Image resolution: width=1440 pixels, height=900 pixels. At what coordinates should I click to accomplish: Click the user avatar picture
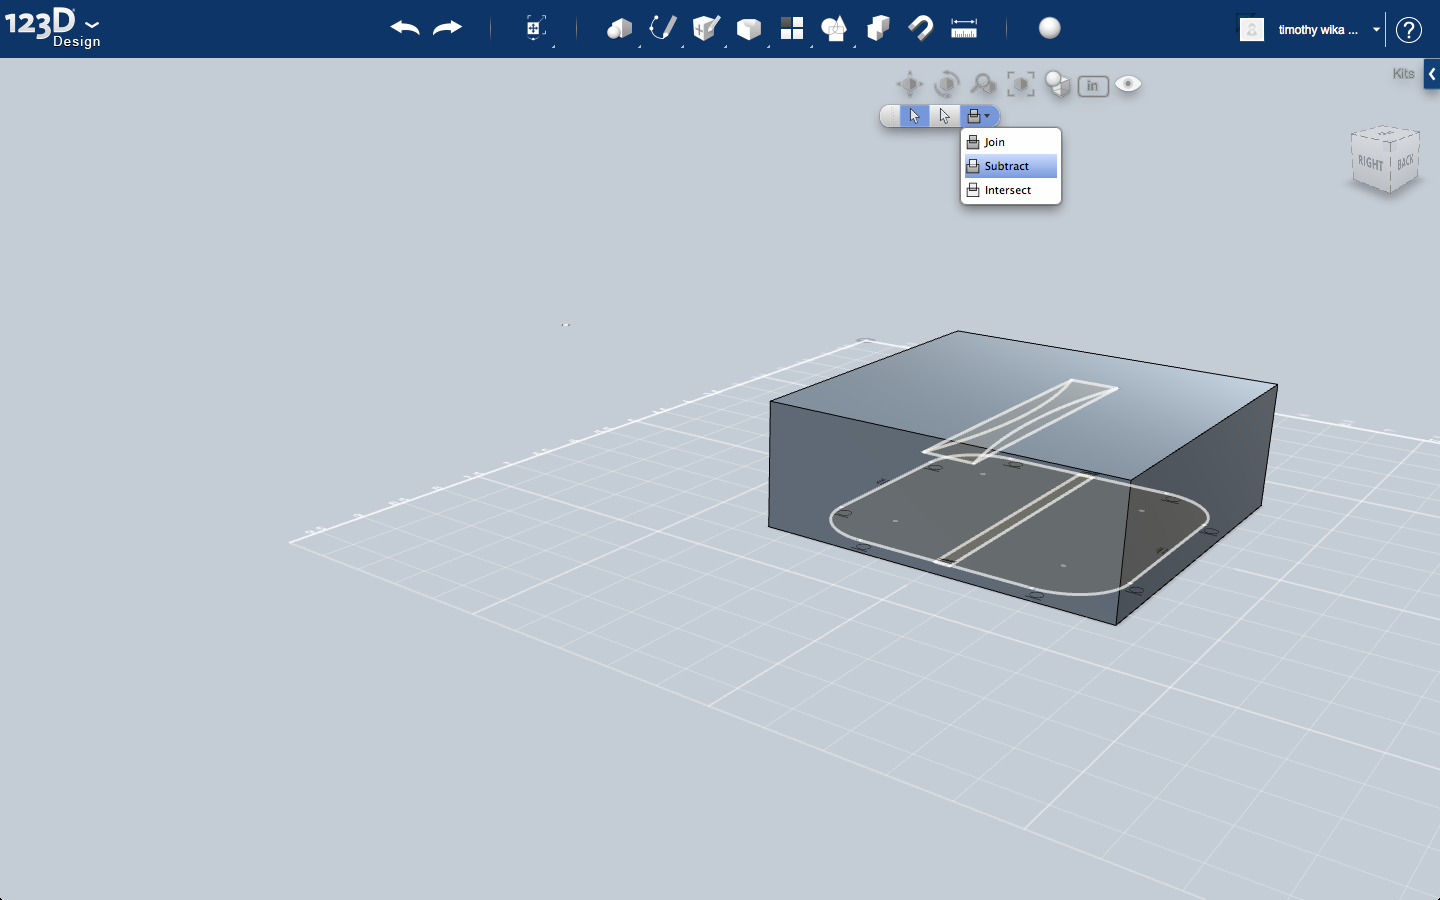[1252, 29]
